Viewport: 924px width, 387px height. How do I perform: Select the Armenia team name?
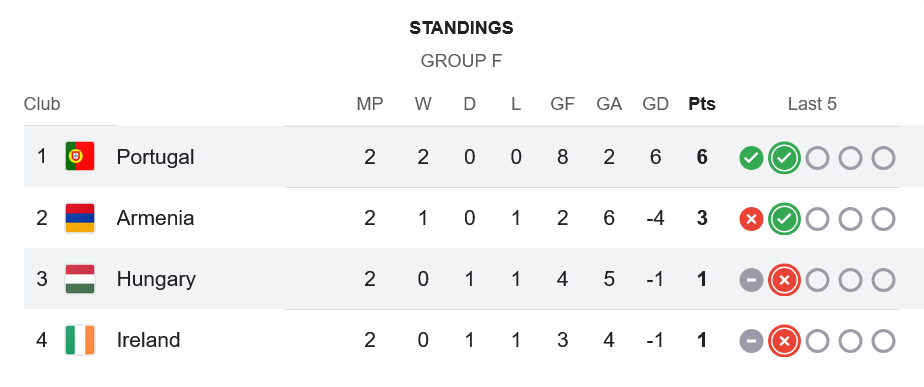pos(156,218)
